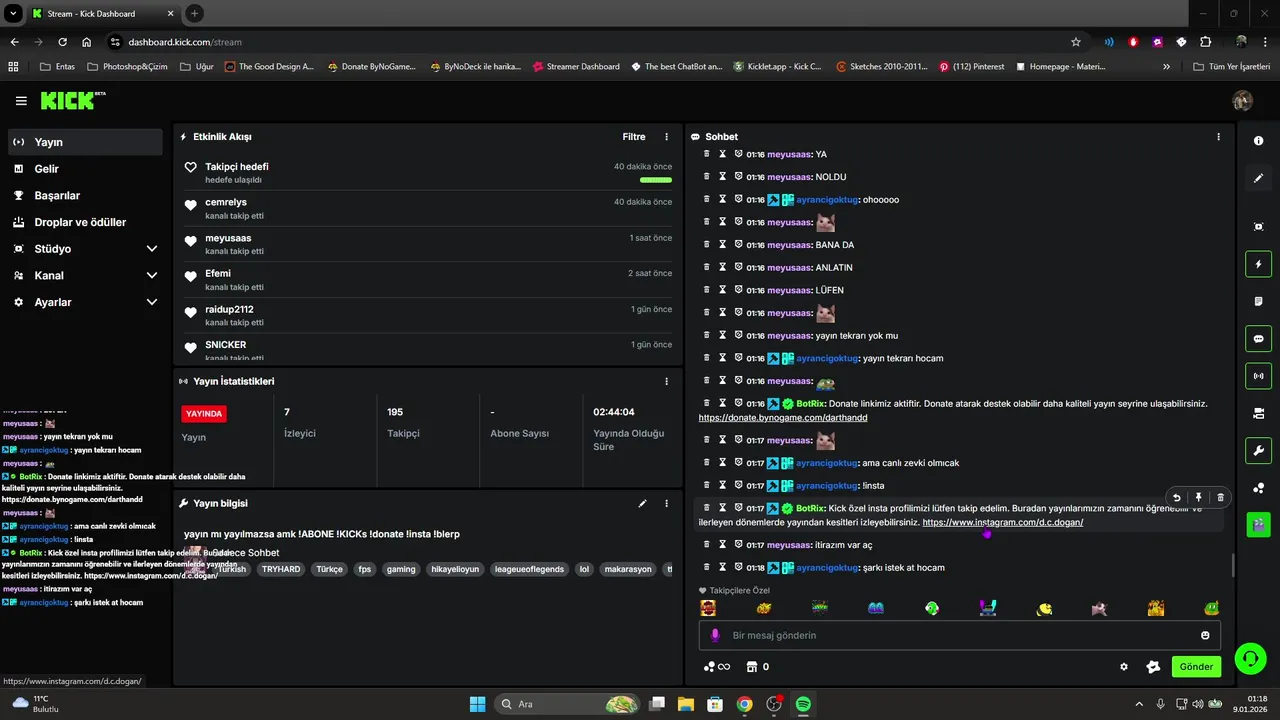Open raidup2112 follower entry
Image resolution: width=1280 pixels, height=720 pixels.
[428, 315]
